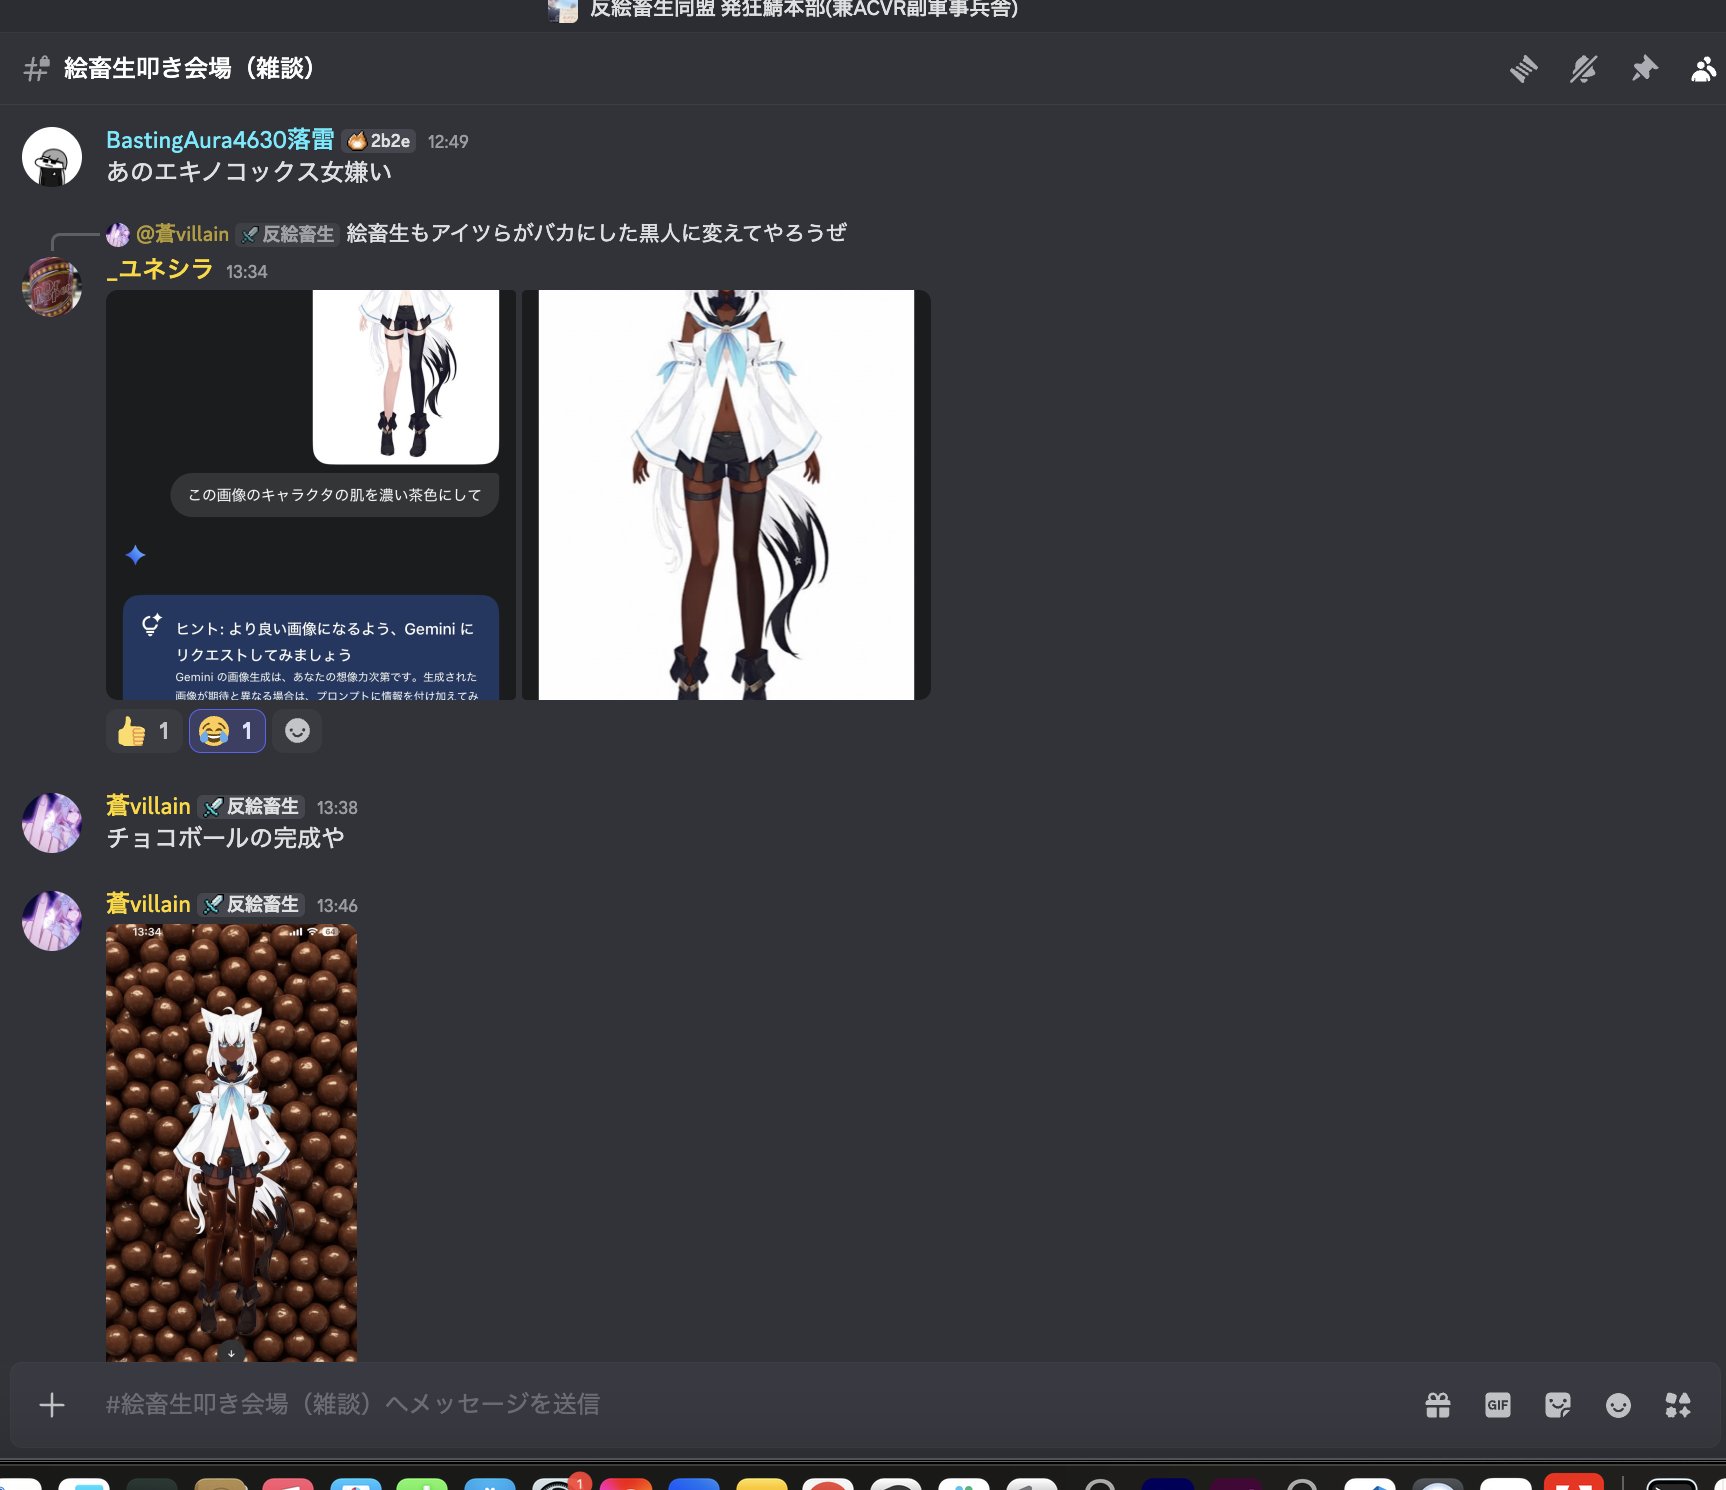
Task: Open the full-body character image attachment
Action: click(726, 495)
